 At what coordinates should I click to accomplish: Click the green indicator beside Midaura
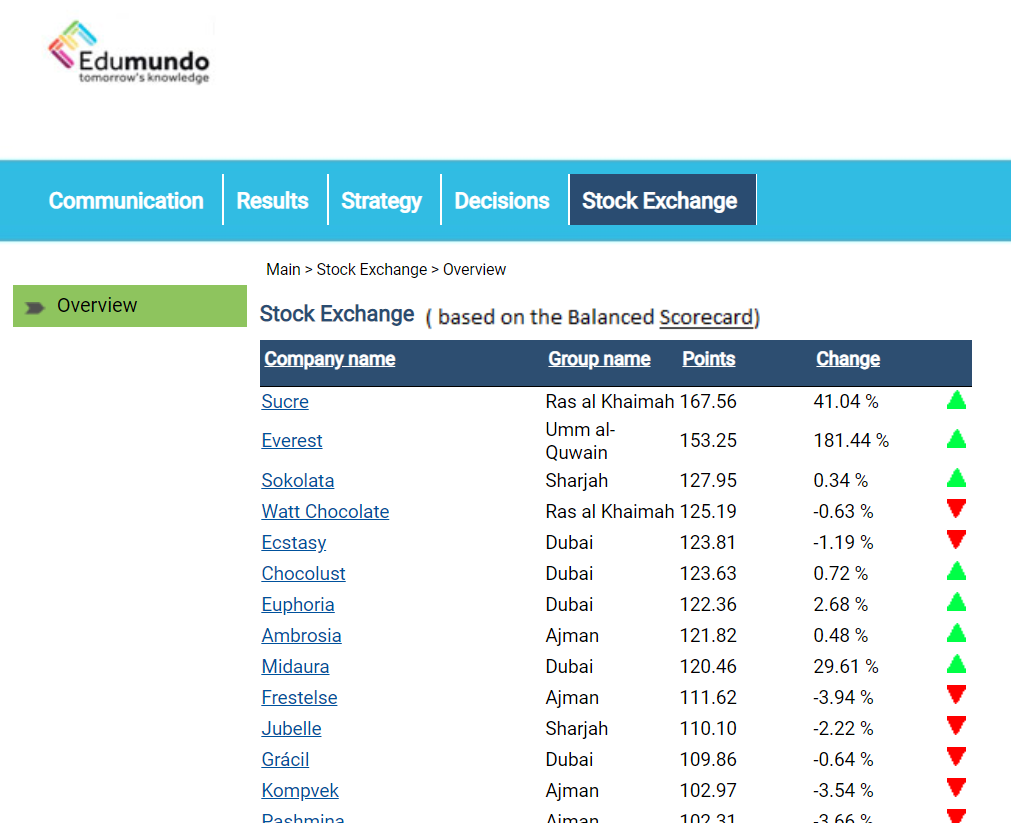tap(956, 664)
